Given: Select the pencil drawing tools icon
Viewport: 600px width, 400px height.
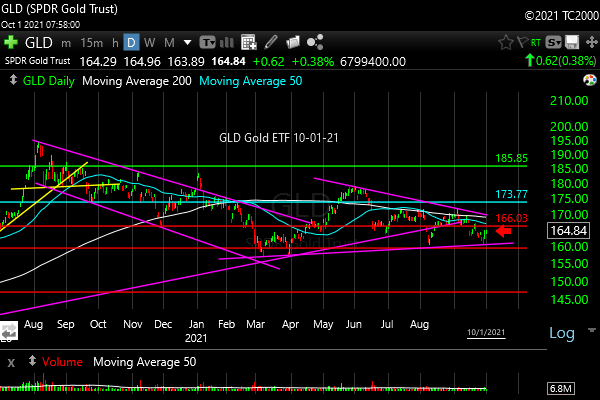Looking at the screenshot, I should coord(271,42).
